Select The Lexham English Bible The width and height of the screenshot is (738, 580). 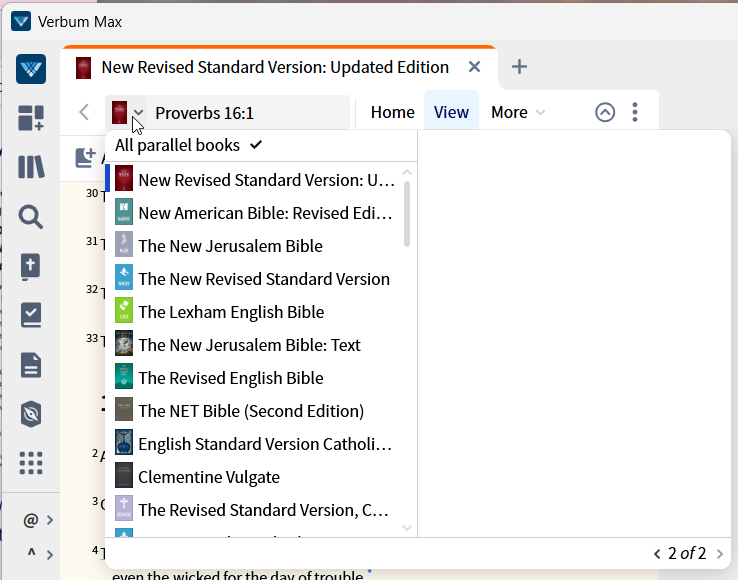257,312
